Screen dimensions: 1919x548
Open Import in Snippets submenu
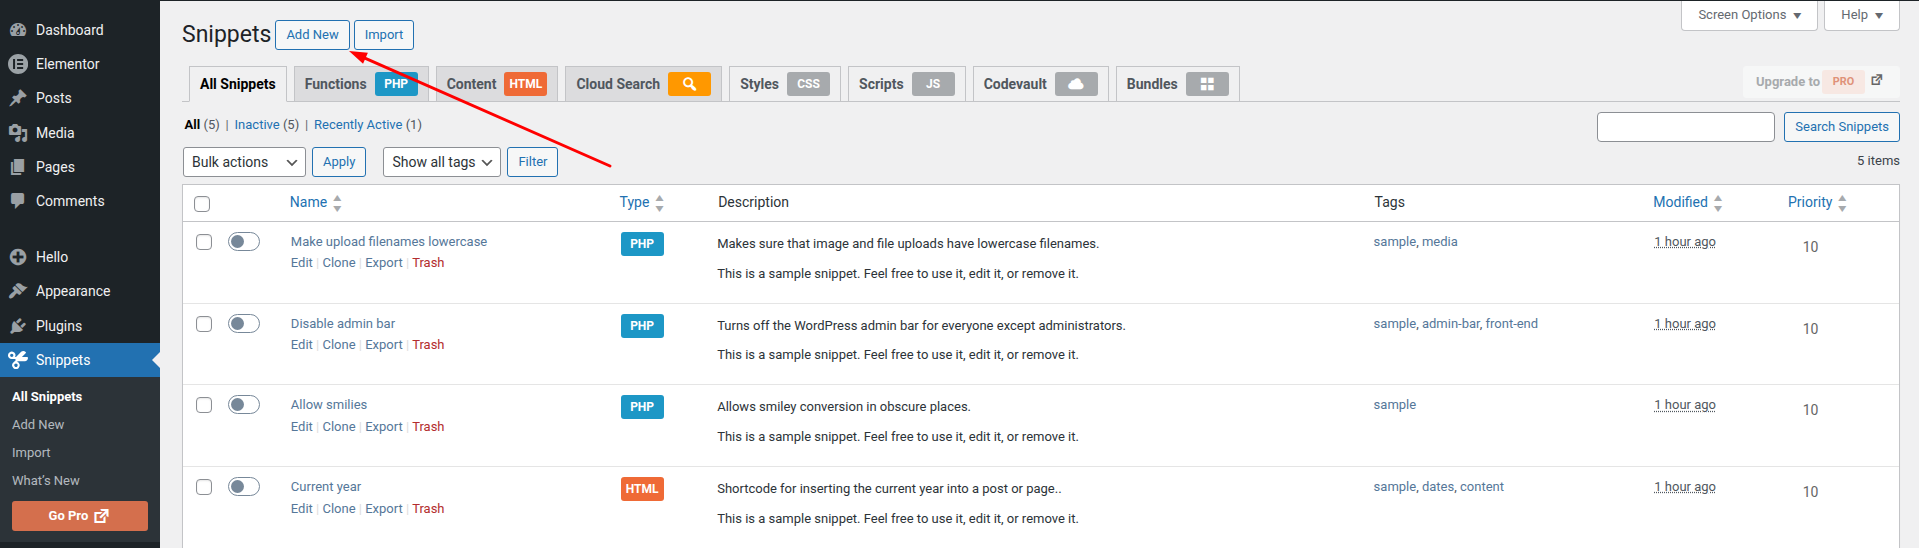tap(31, 453)
